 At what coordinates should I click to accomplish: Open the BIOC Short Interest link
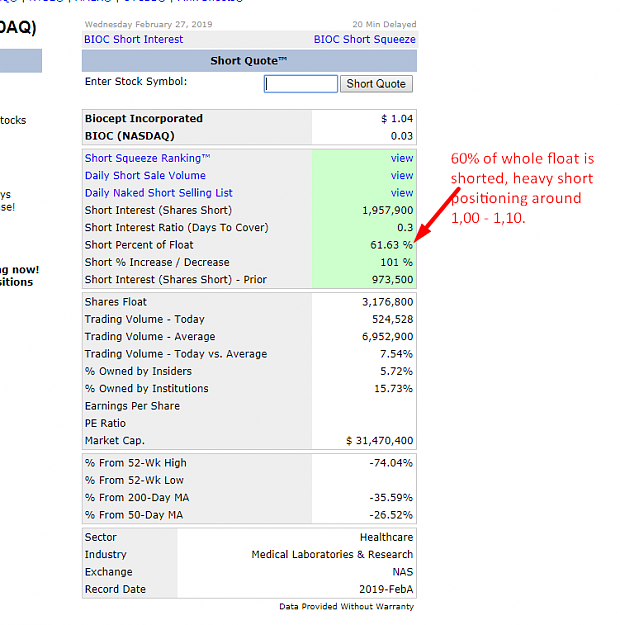pos(134,39)
